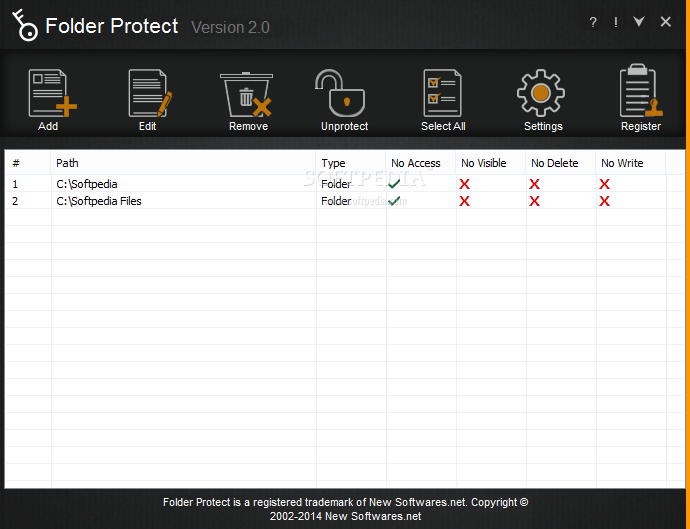
Task: Open the down-arrow menu in title bar
Action: [639, 21]
